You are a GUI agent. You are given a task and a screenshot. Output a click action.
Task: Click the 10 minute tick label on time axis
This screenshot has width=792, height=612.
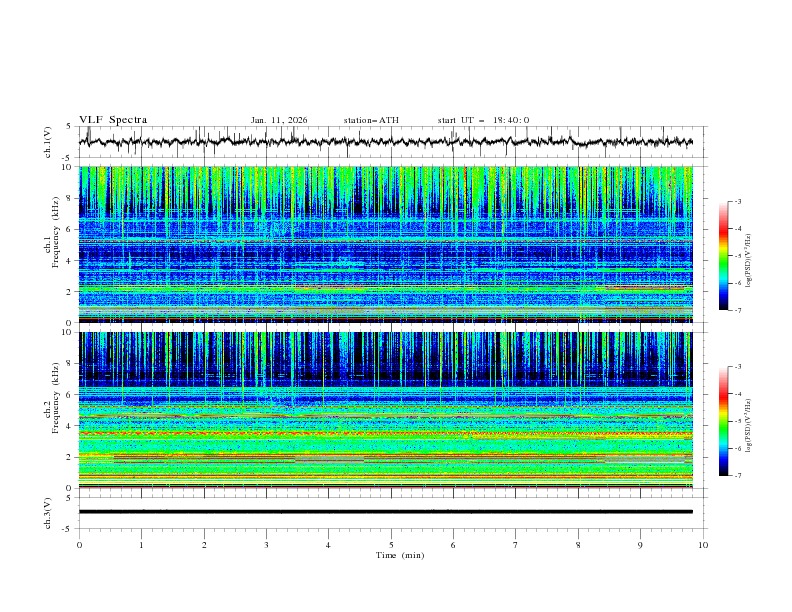[x=703, y=544]
